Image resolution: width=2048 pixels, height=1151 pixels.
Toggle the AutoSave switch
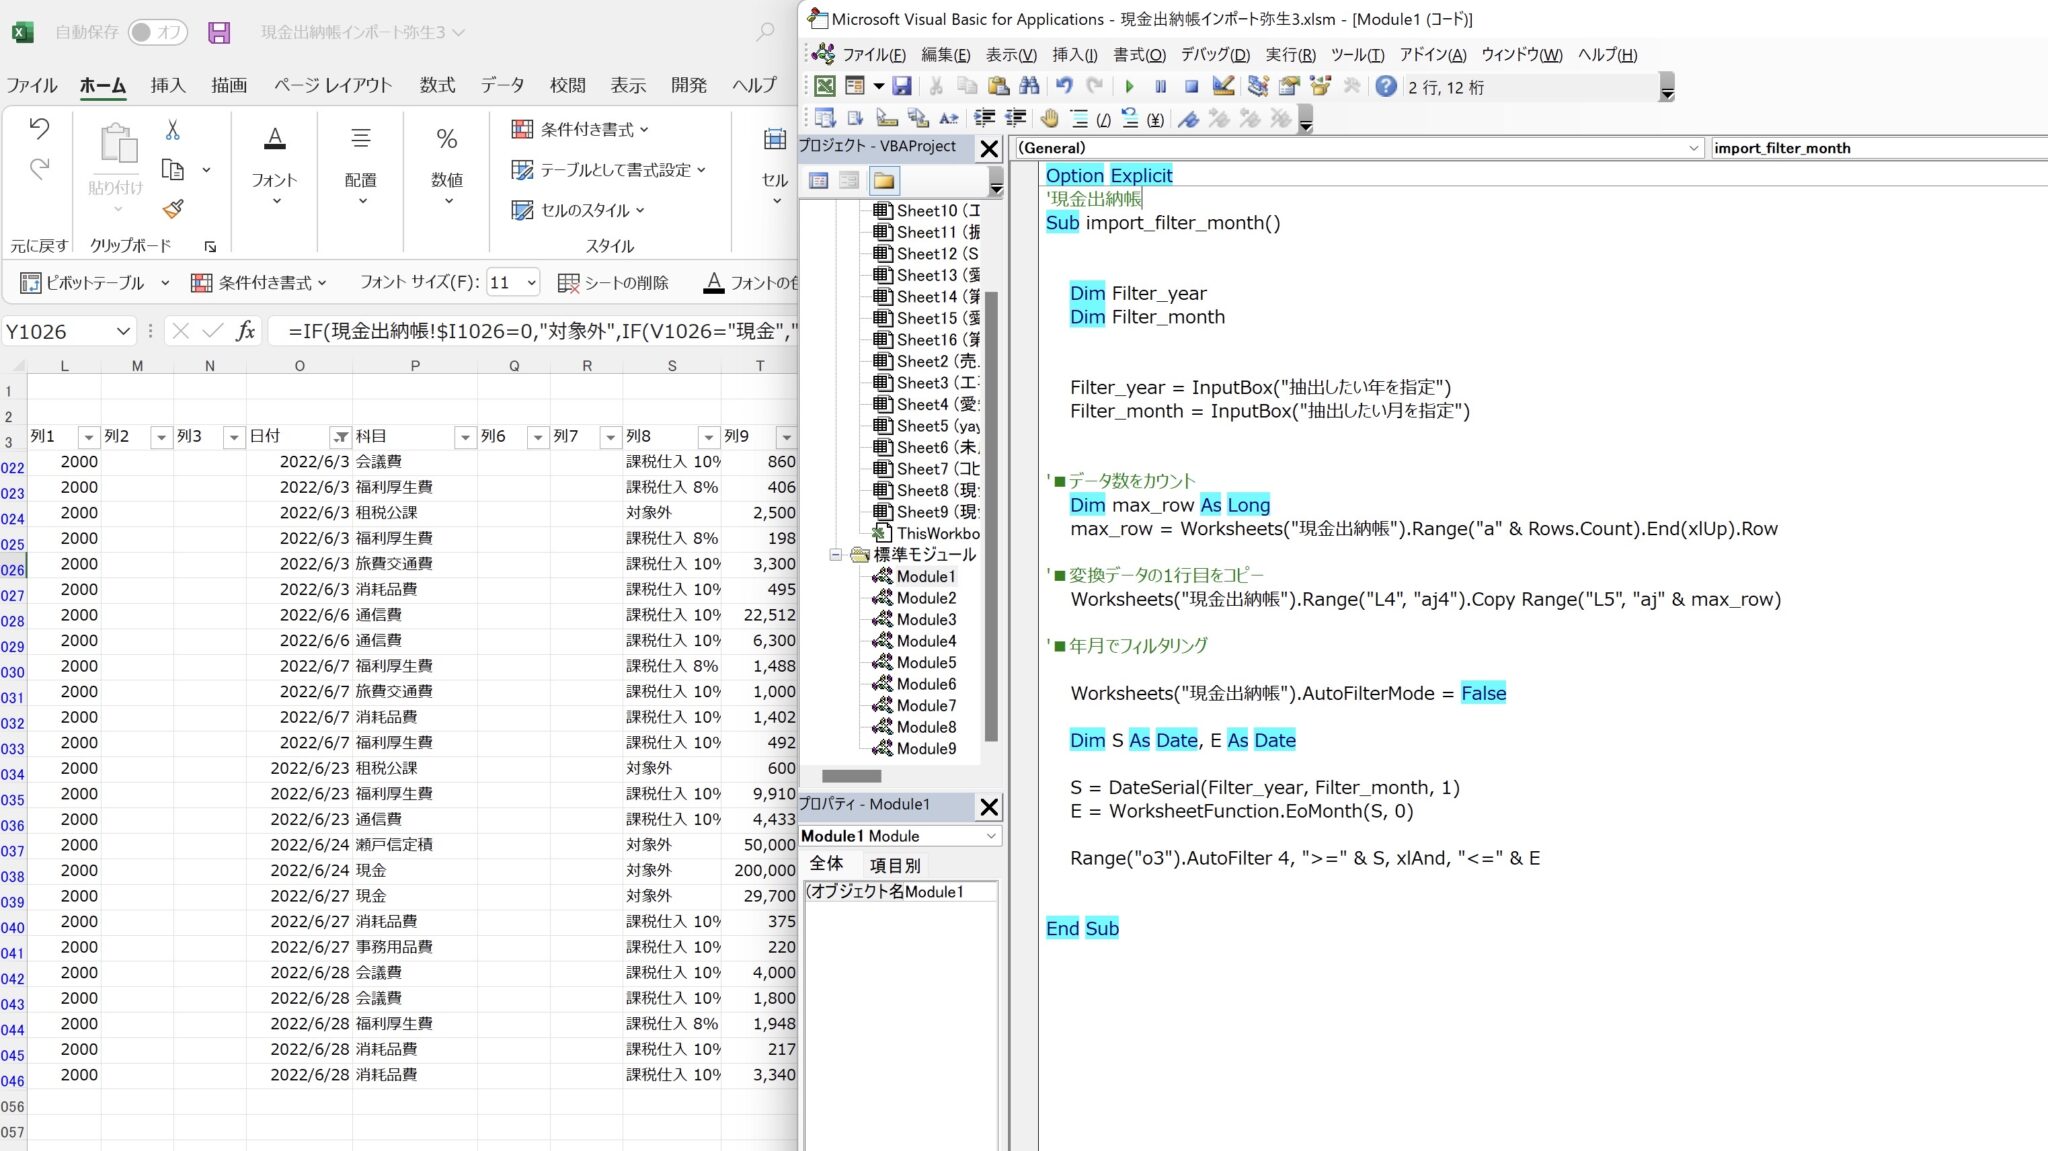tap(158, 32)
